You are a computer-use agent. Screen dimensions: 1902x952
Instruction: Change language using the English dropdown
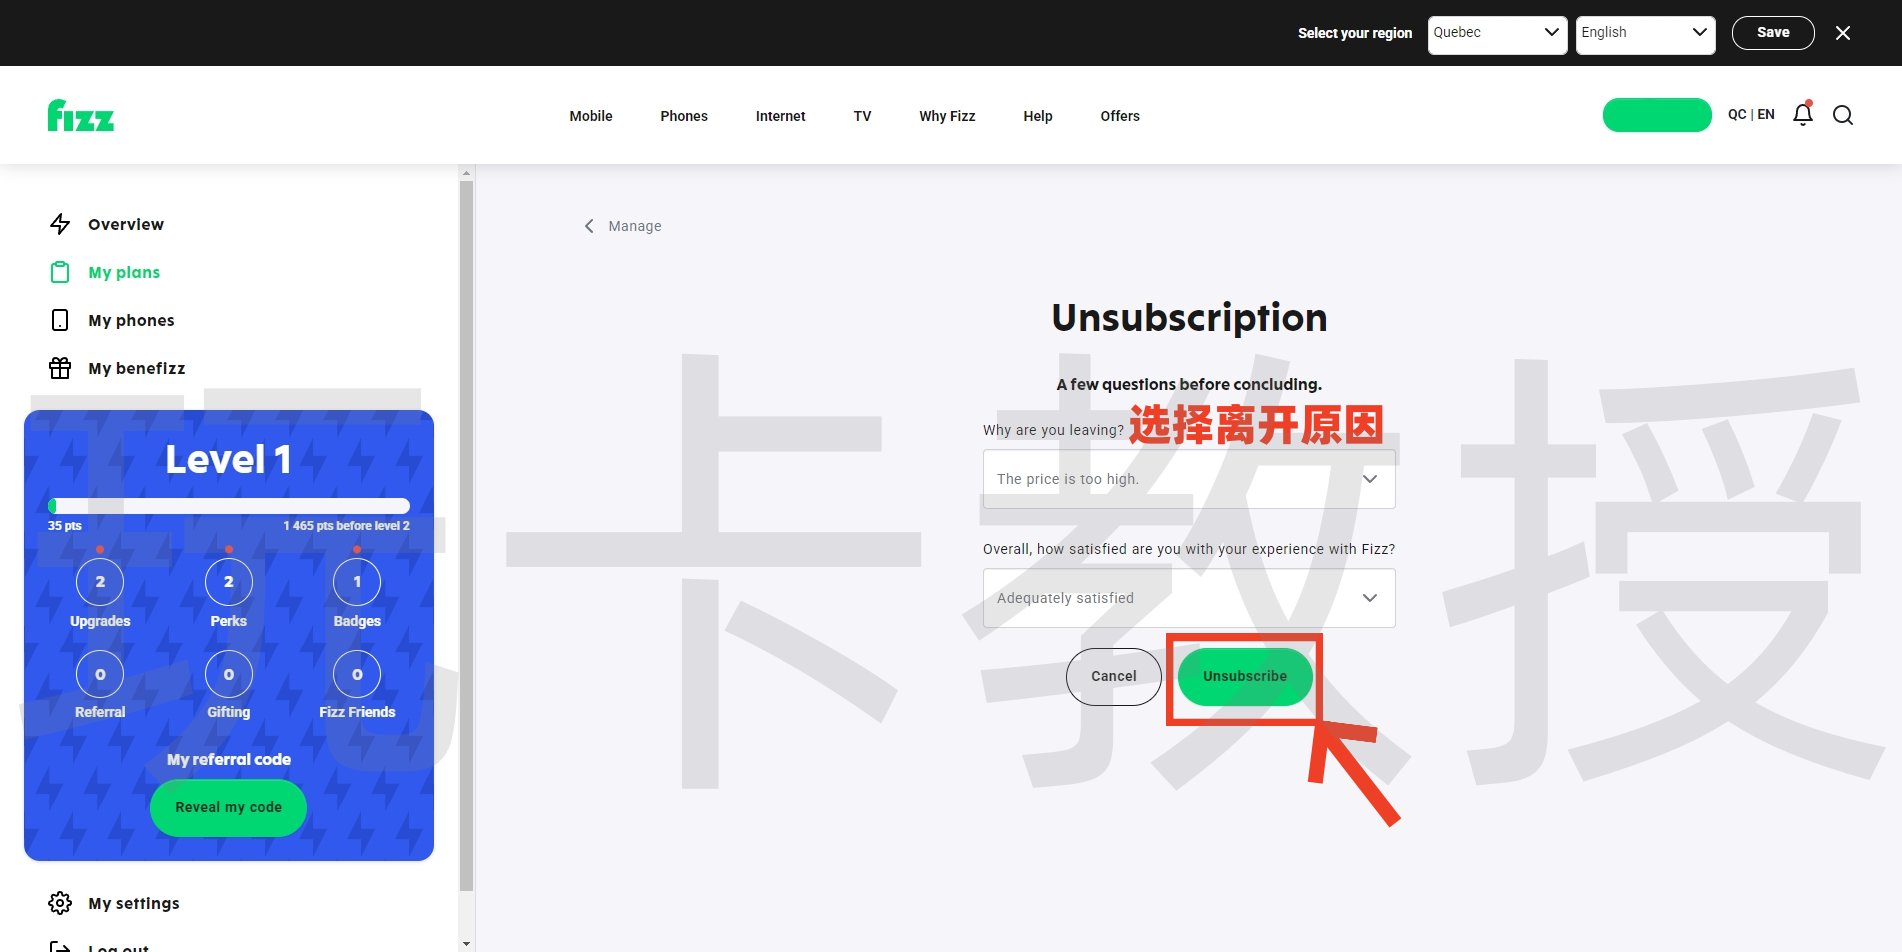point(1644,32)
